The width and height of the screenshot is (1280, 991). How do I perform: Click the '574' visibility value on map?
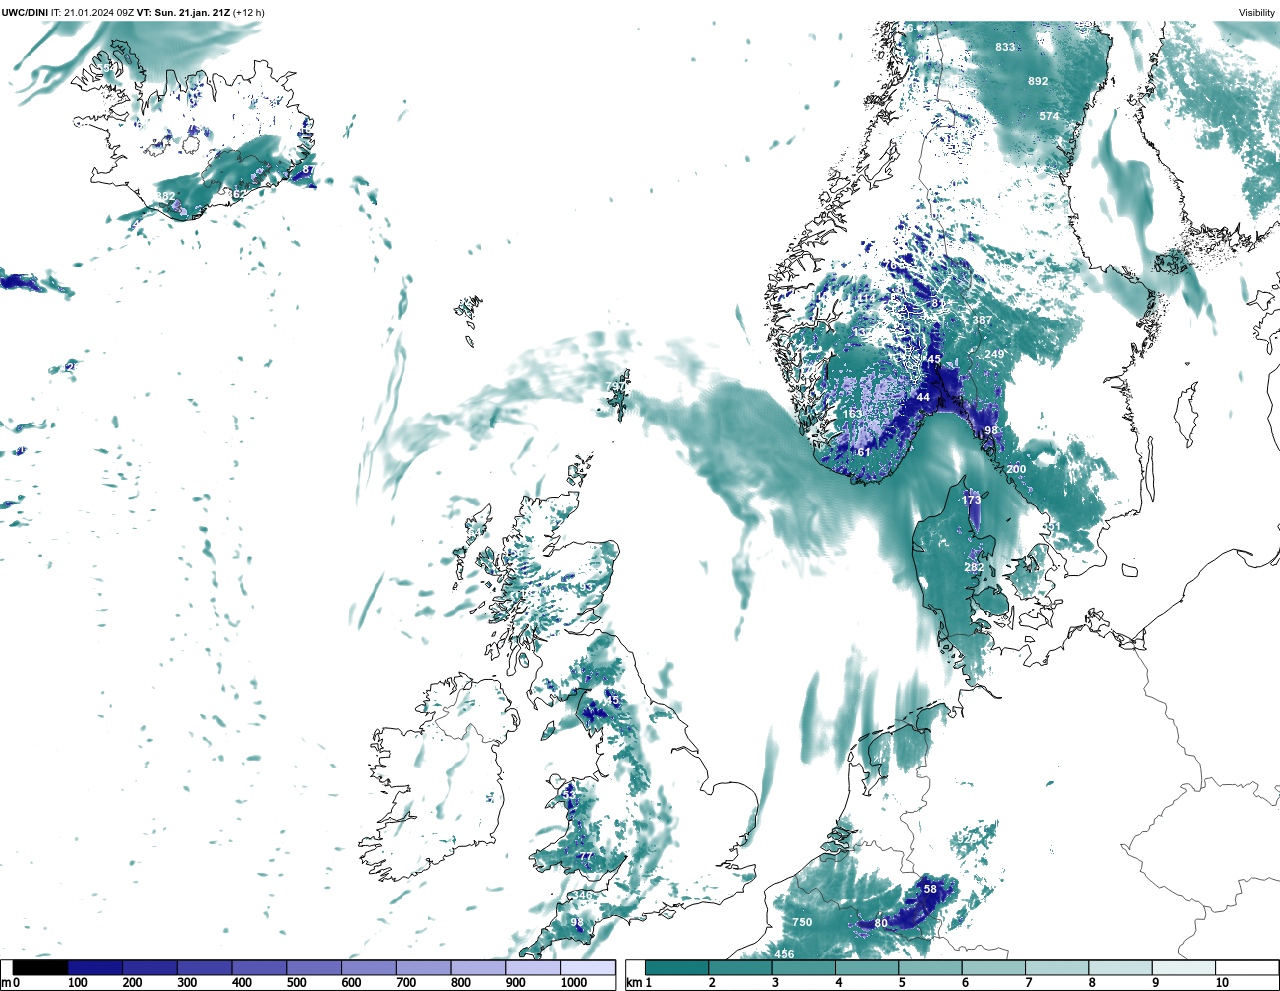(1048, 116)
